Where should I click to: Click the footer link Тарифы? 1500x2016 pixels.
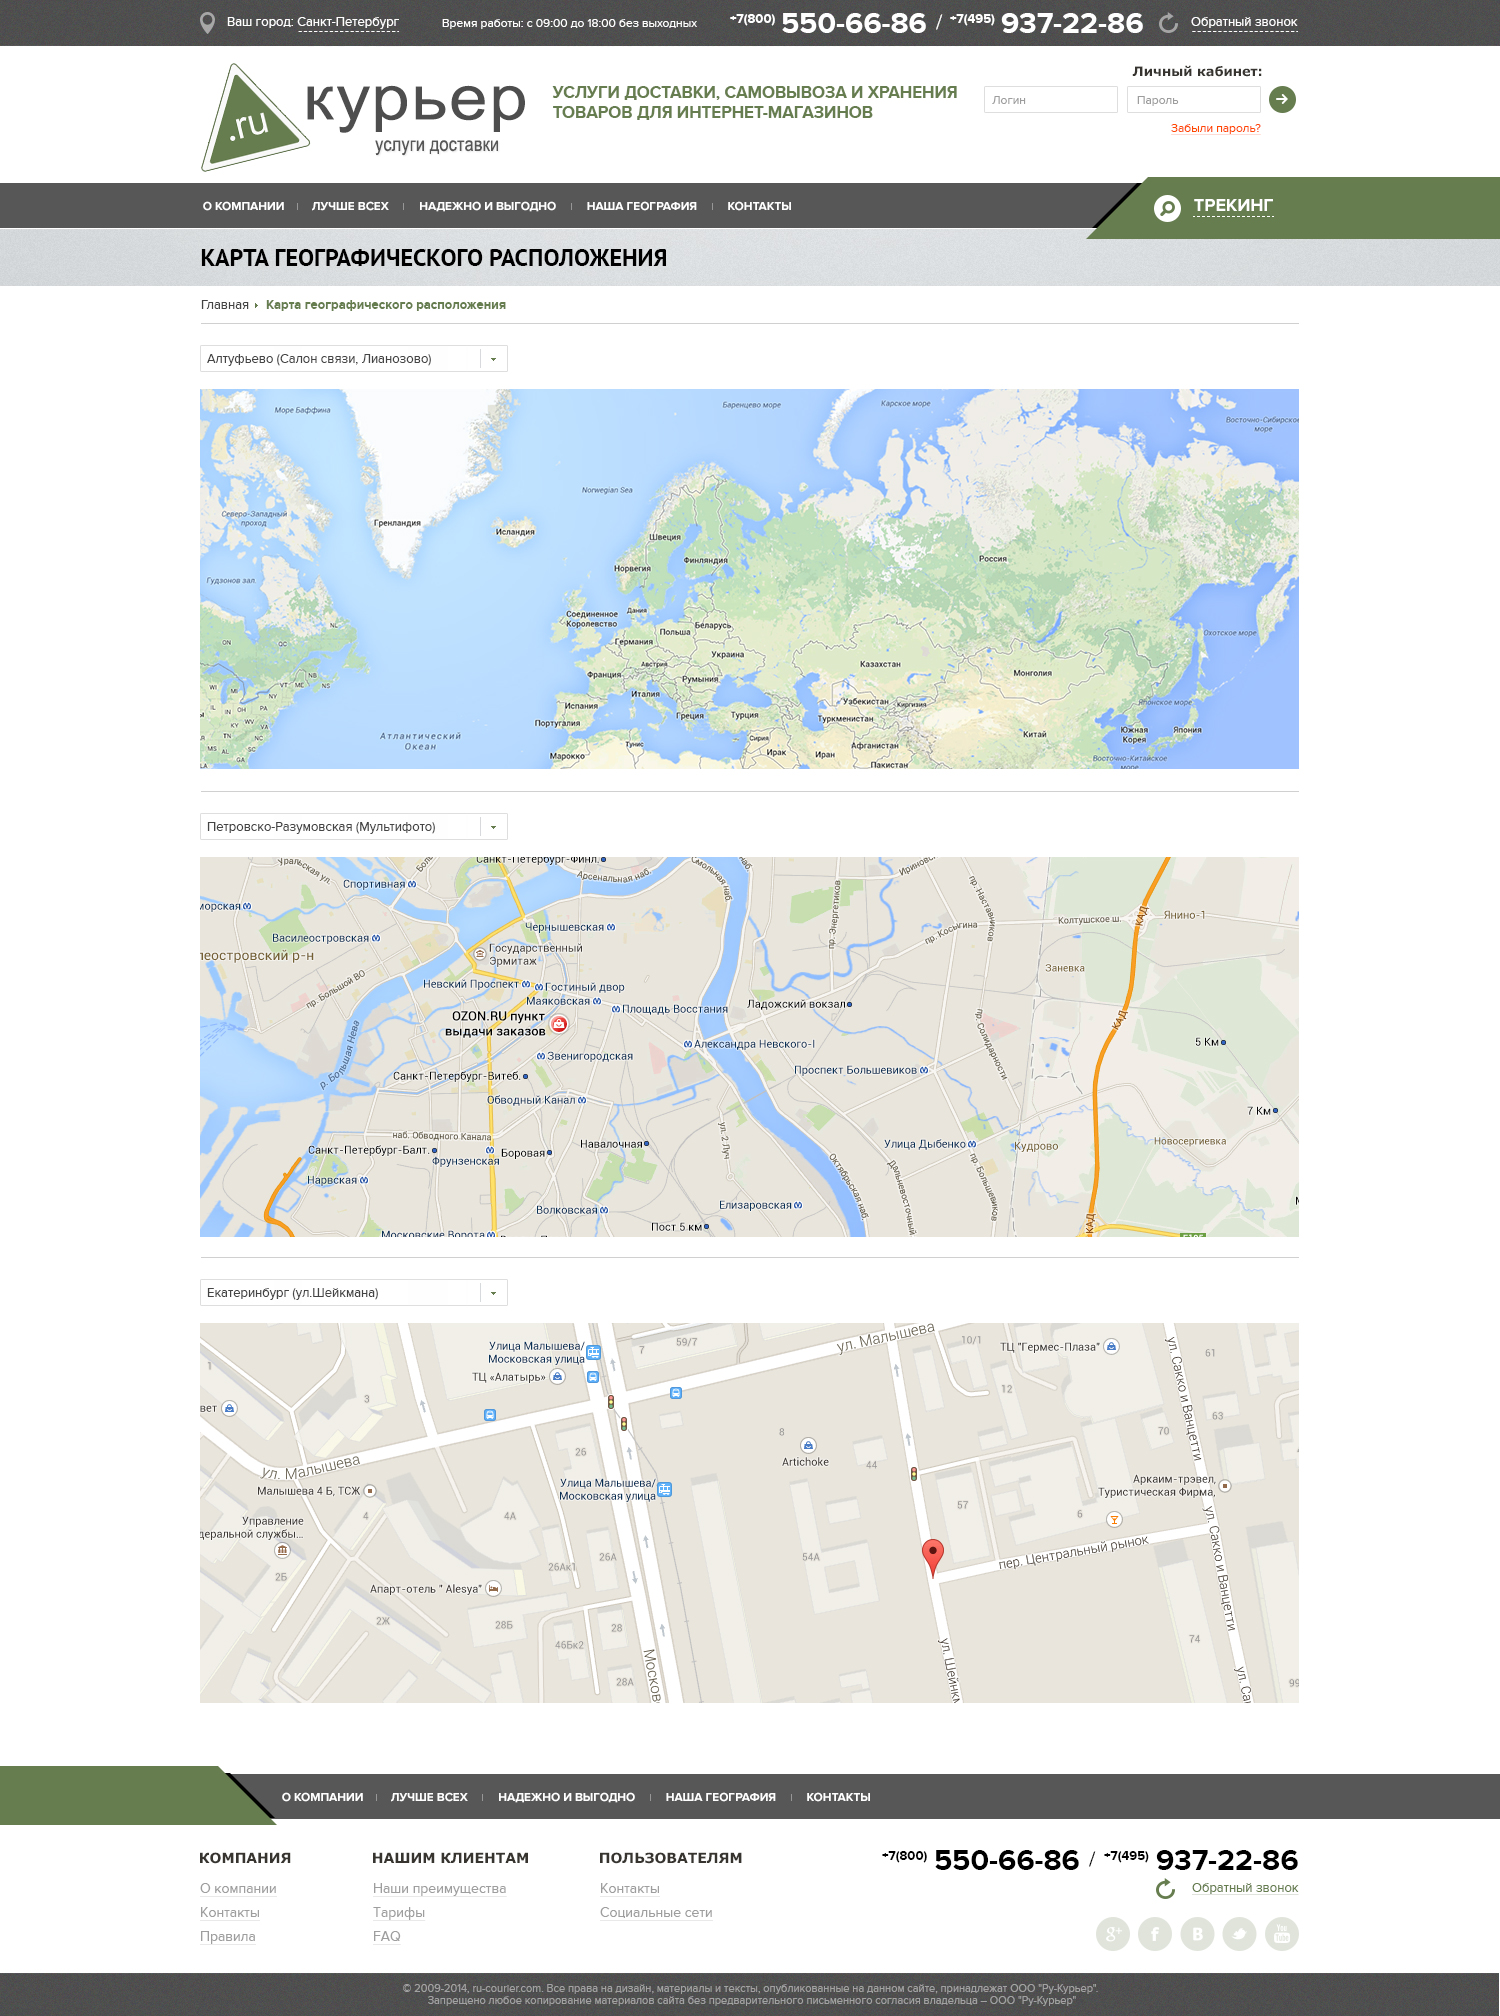399,1913
